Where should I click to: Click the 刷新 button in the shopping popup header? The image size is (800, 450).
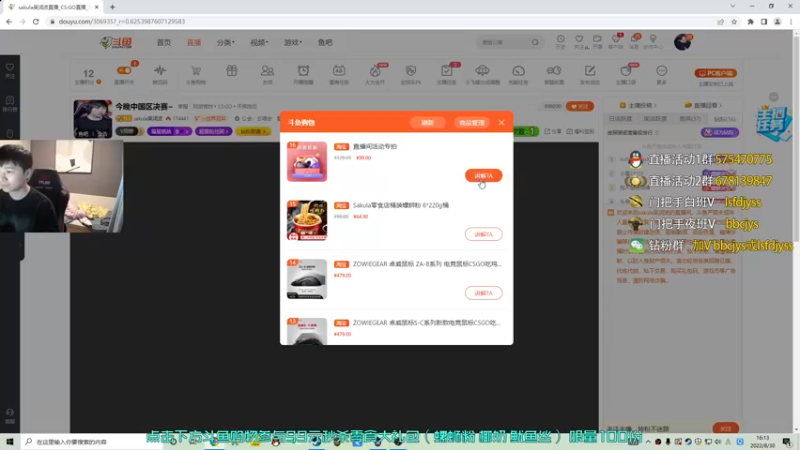click(x=427, y=122)
